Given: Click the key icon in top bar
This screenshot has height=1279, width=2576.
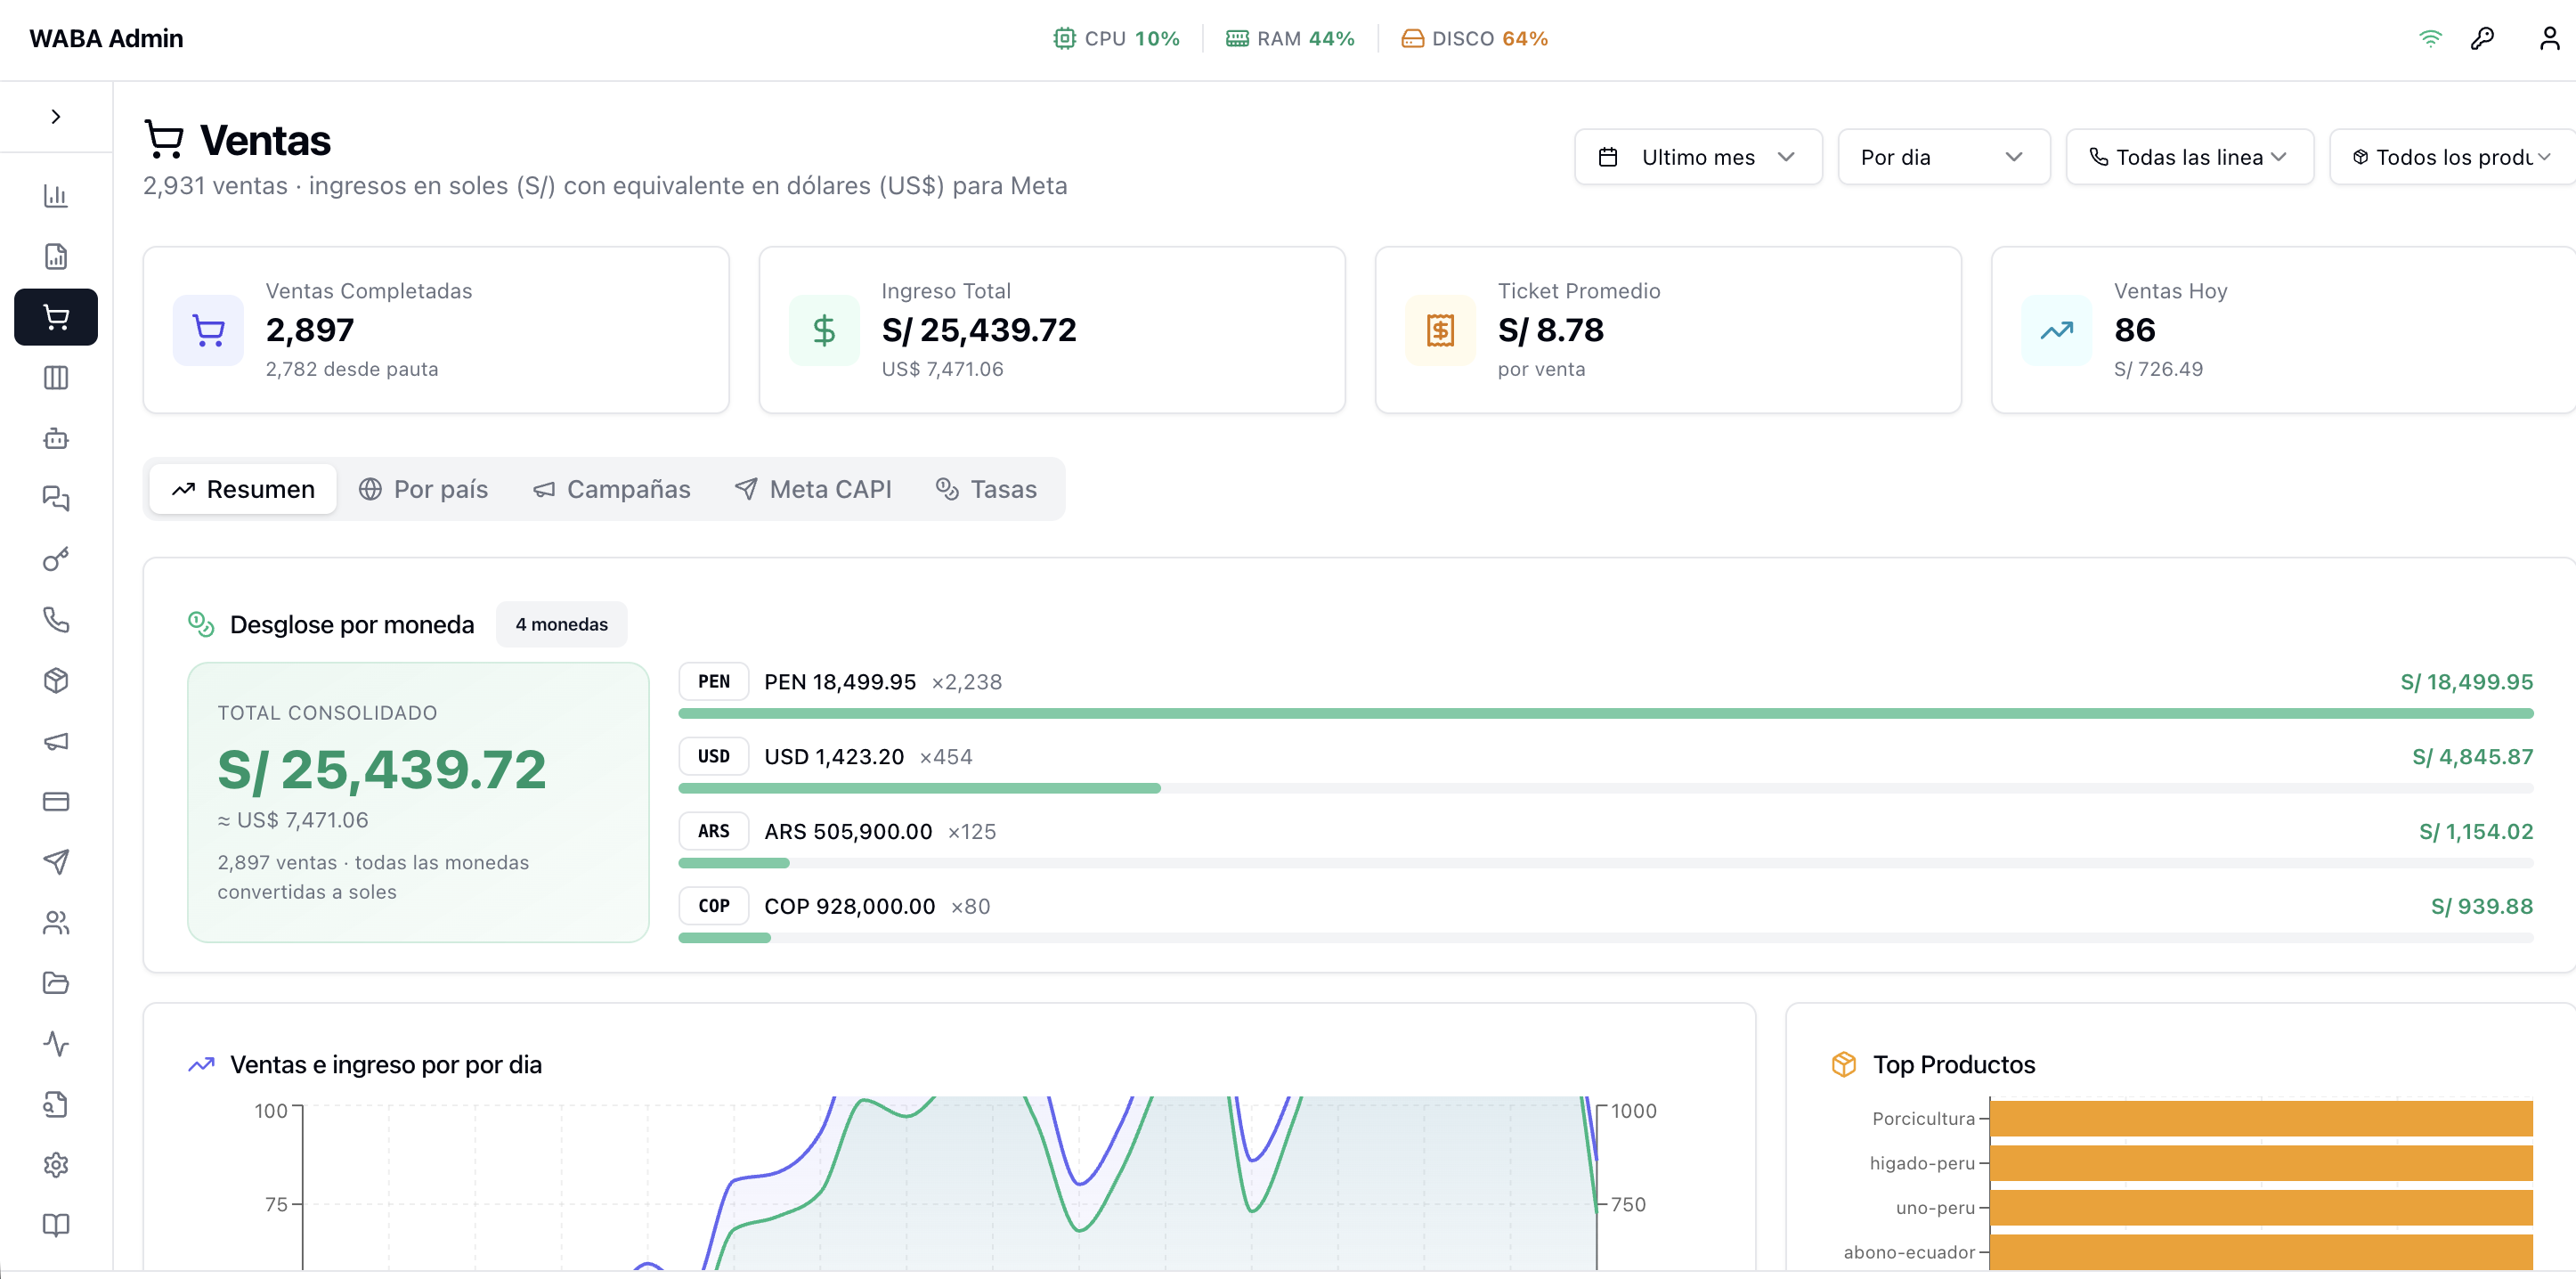Looking at the screenshot, I should [2482, 38].
